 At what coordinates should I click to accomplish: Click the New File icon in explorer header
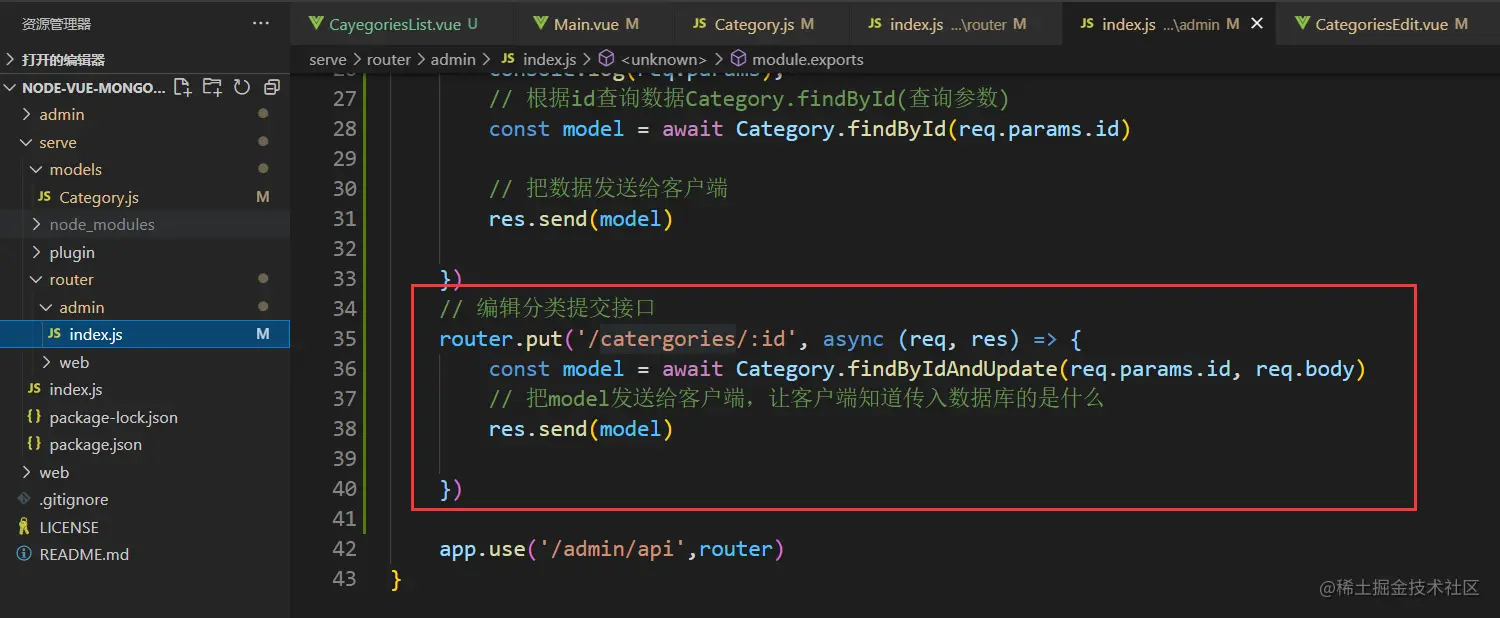coord(182,87)
